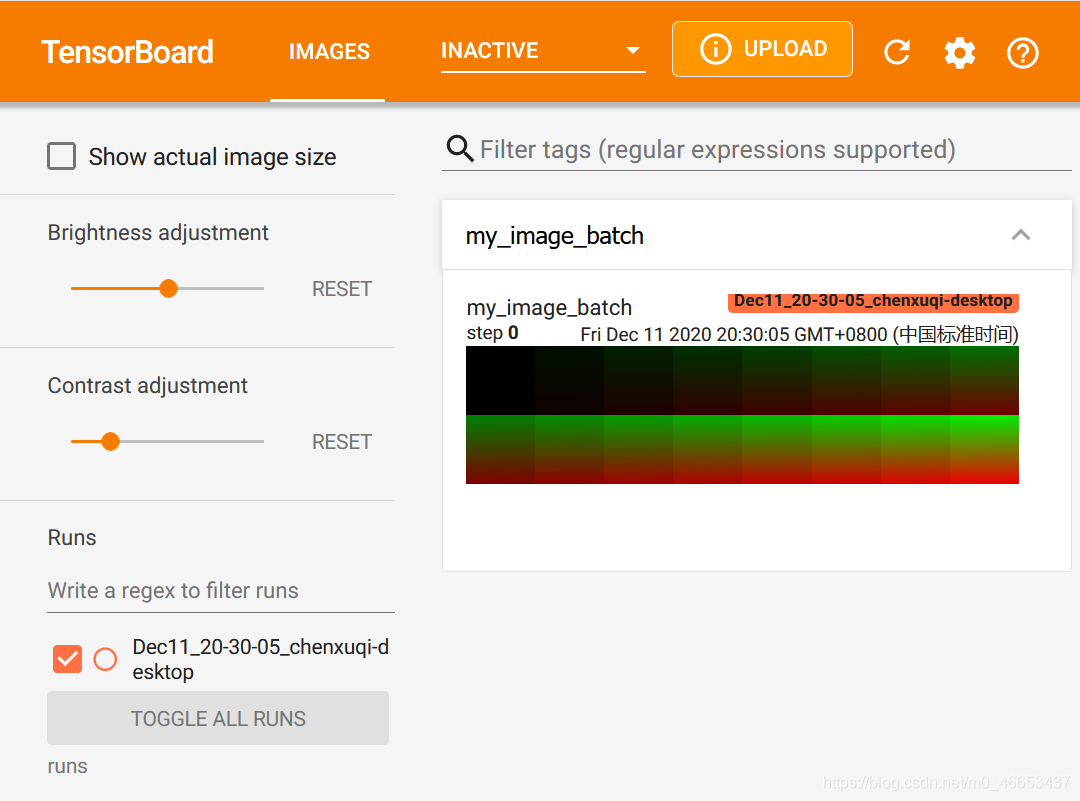1080x801 pixels.
Task: Click the 'Runs' section heading
Action: (72, 538)
